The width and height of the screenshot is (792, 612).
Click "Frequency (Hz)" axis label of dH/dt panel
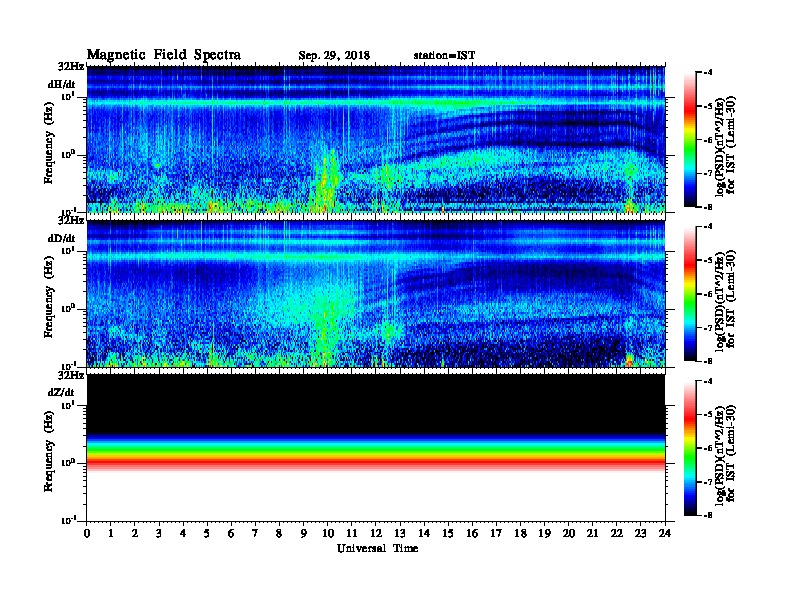[x=48, y=143]
